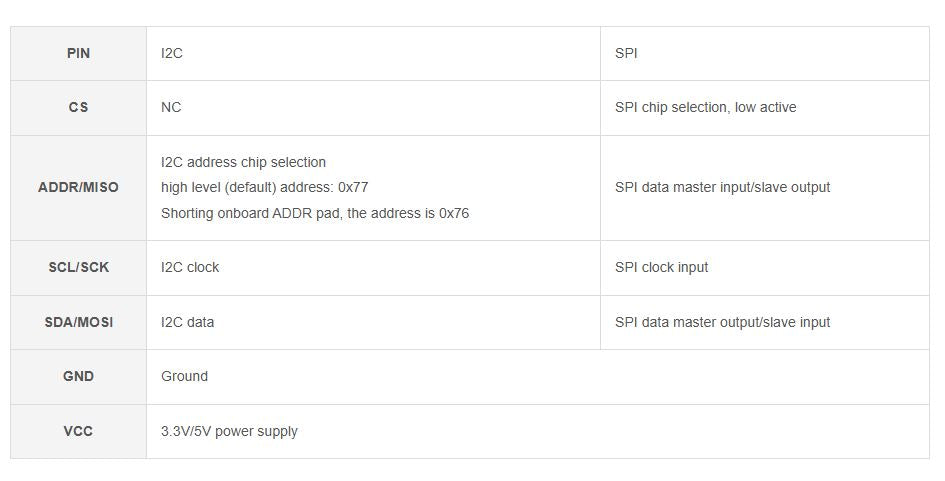
Task: Click the PIN header cell
Action: [x=78, y=53]
